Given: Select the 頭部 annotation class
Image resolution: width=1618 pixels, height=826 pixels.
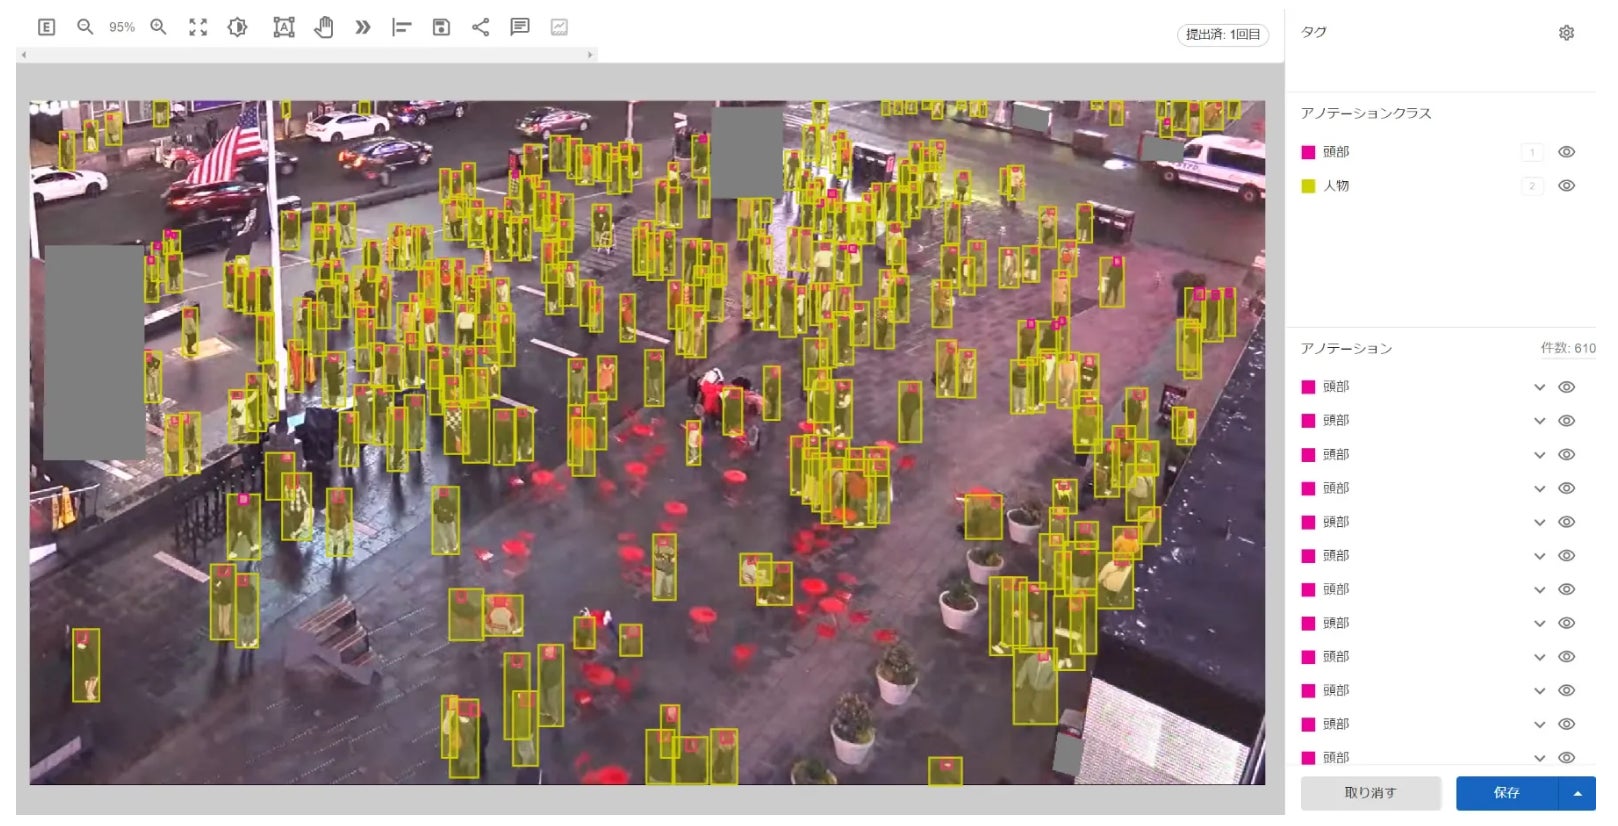Looking at the screenshot, I should [x=1336, y=152].
